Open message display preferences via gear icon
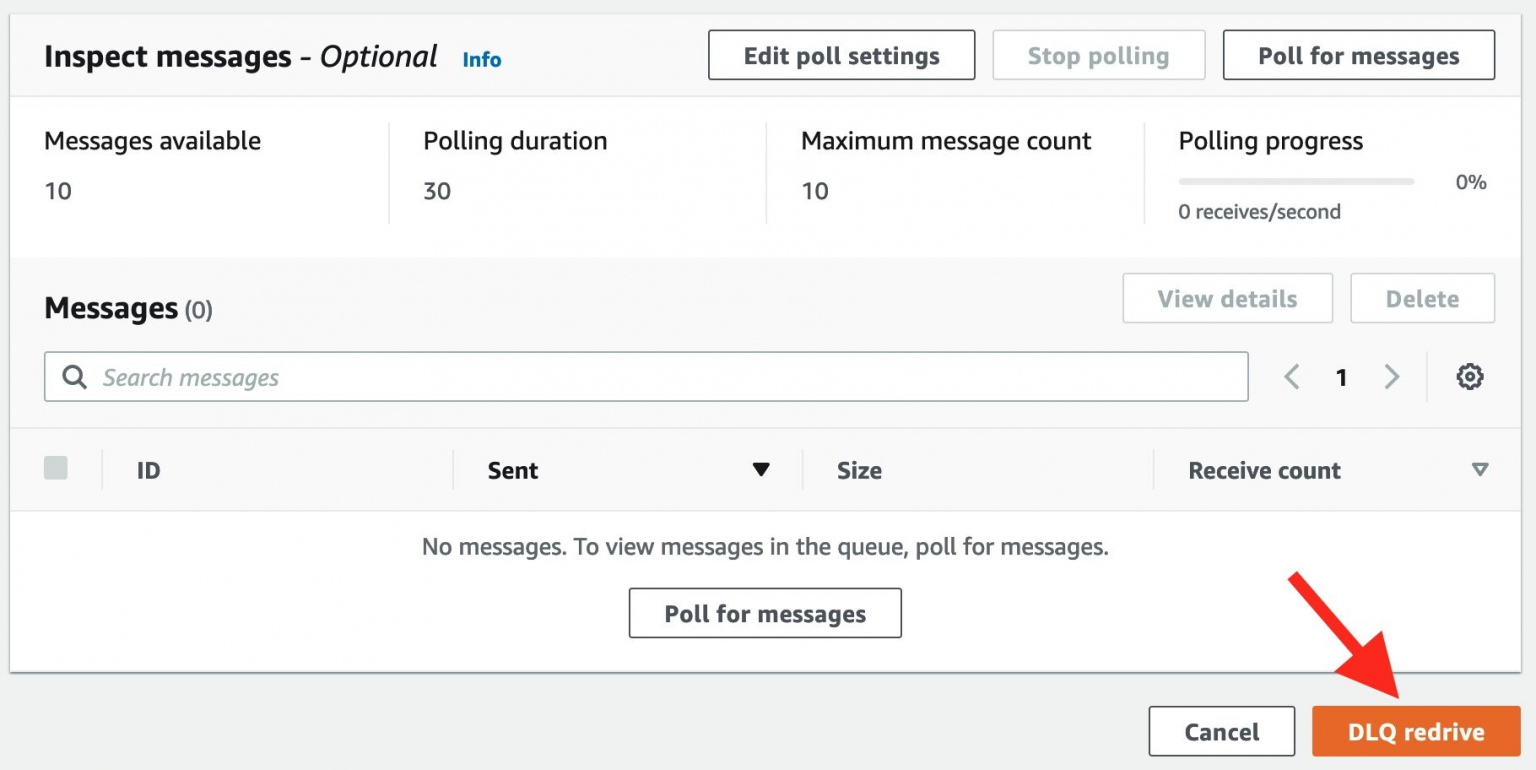Viewport: 1536px width, 770px height. (1468, 376)
